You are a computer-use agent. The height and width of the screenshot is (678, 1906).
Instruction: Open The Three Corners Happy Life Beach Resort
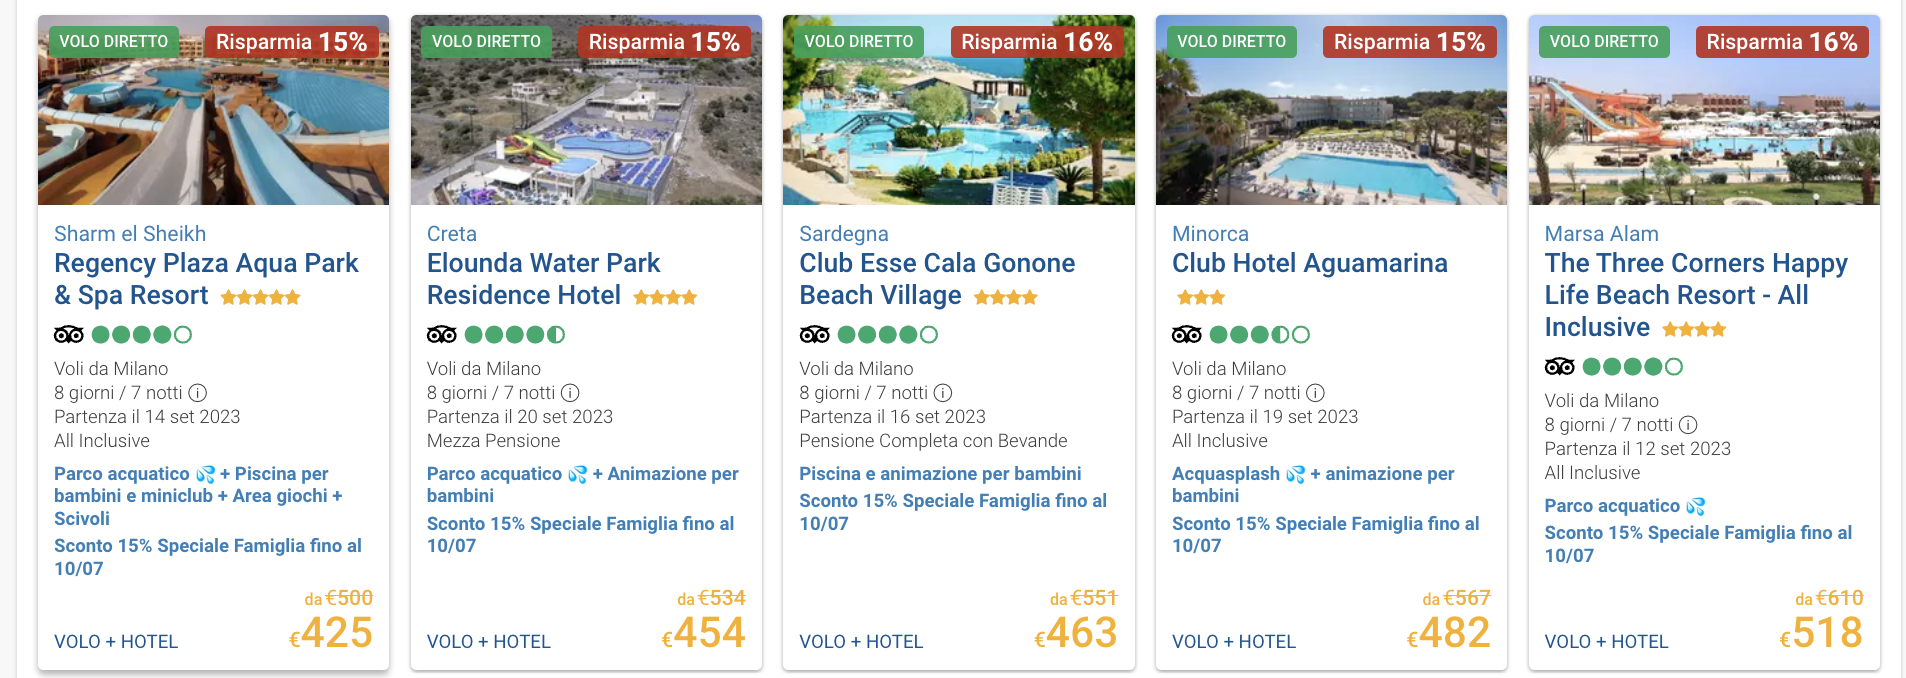pyautogui.click(x=1696, y=295)
